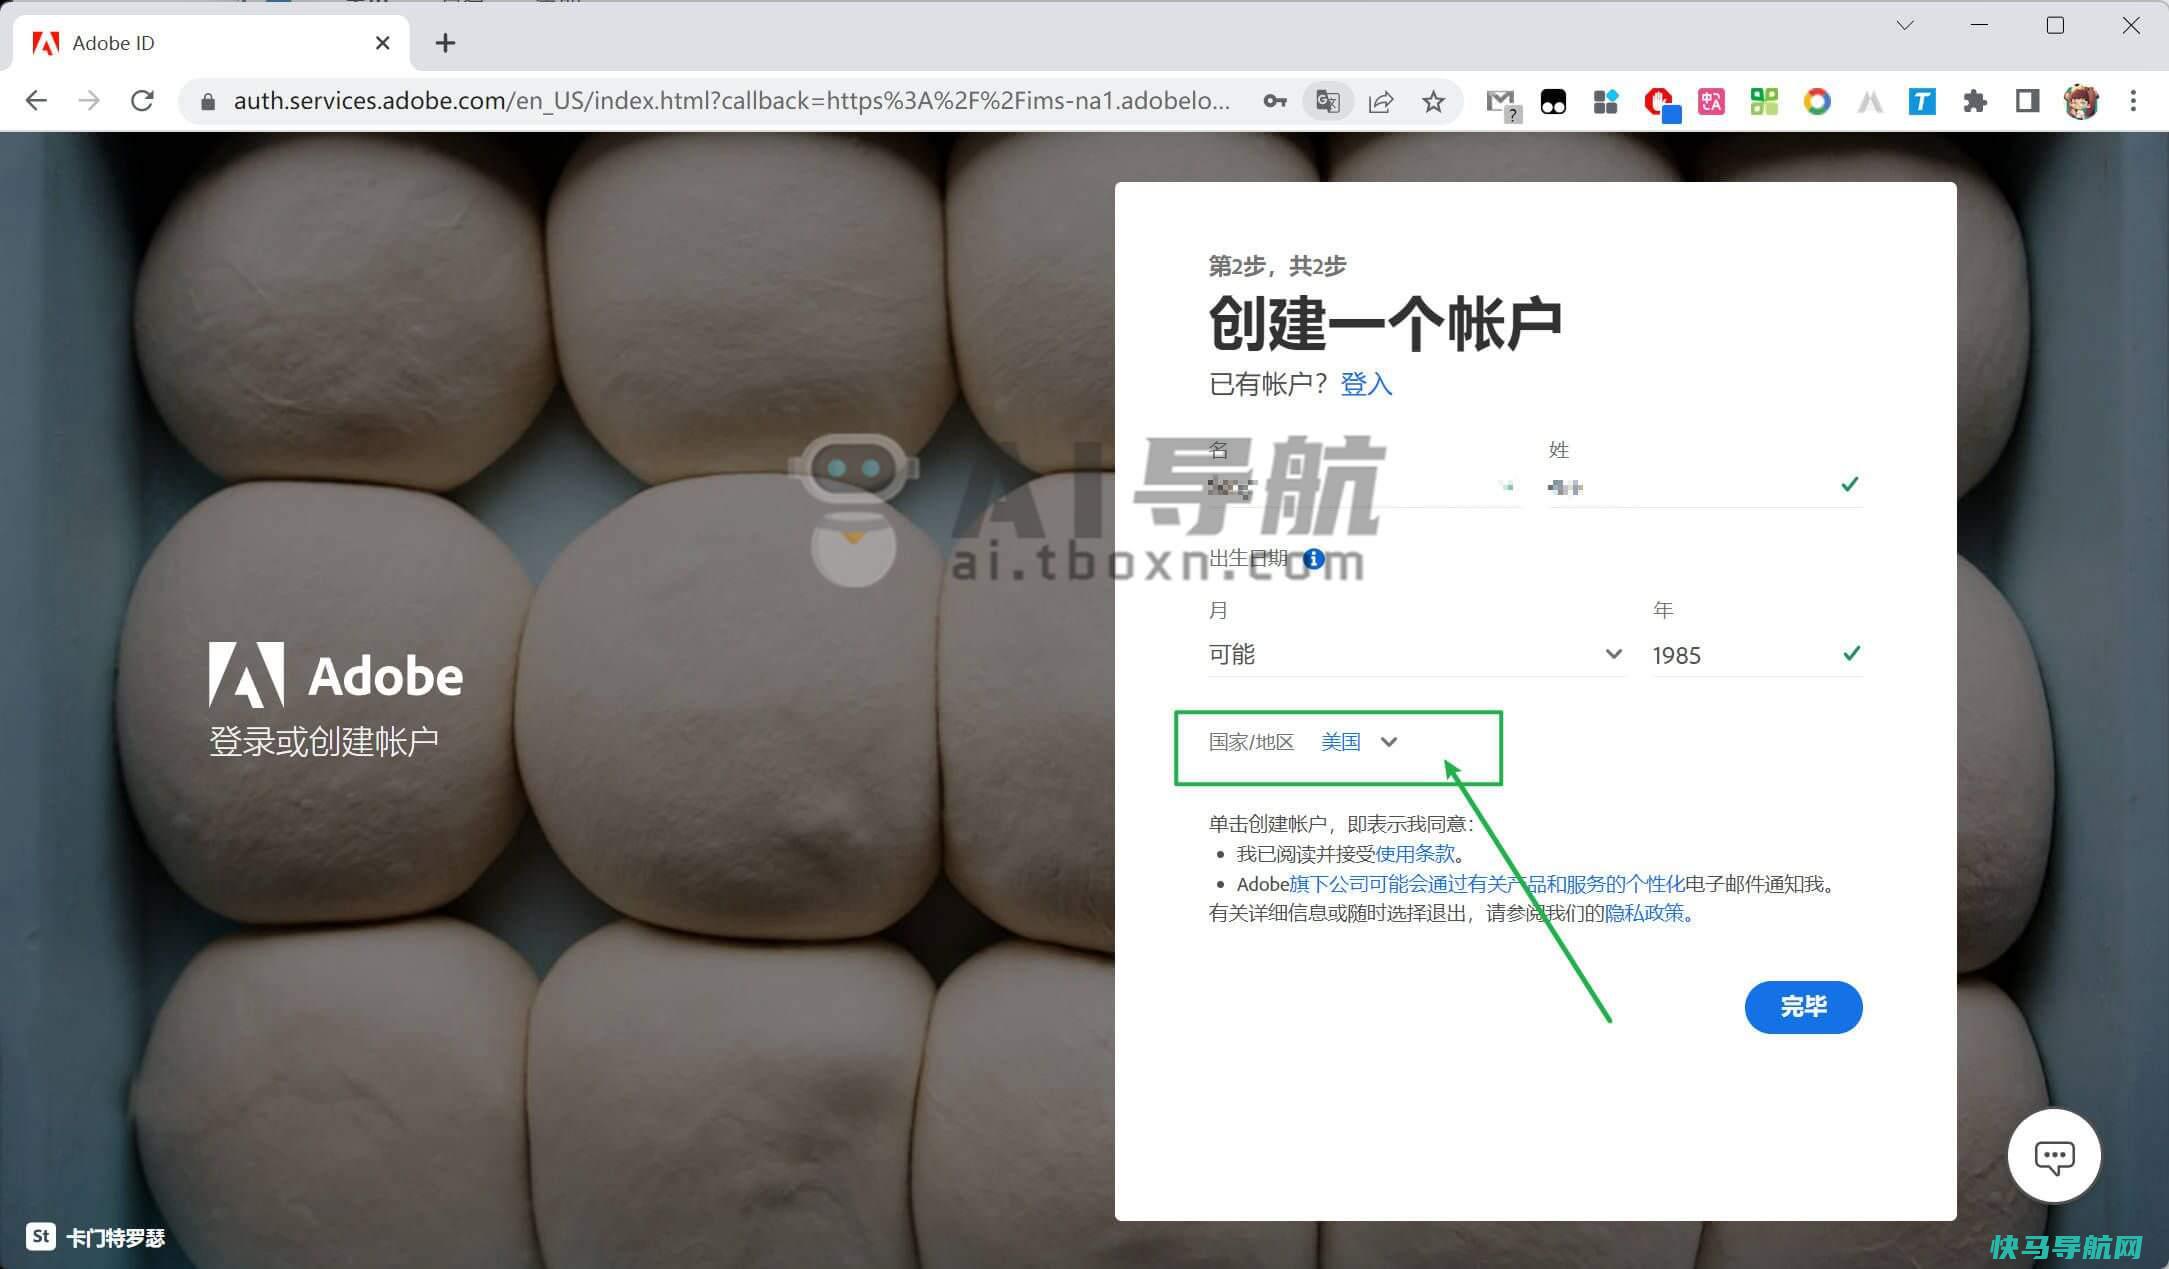The image size is (2169, 1269).
Task: Maximize the browser window
Action: click(2055, 25)
